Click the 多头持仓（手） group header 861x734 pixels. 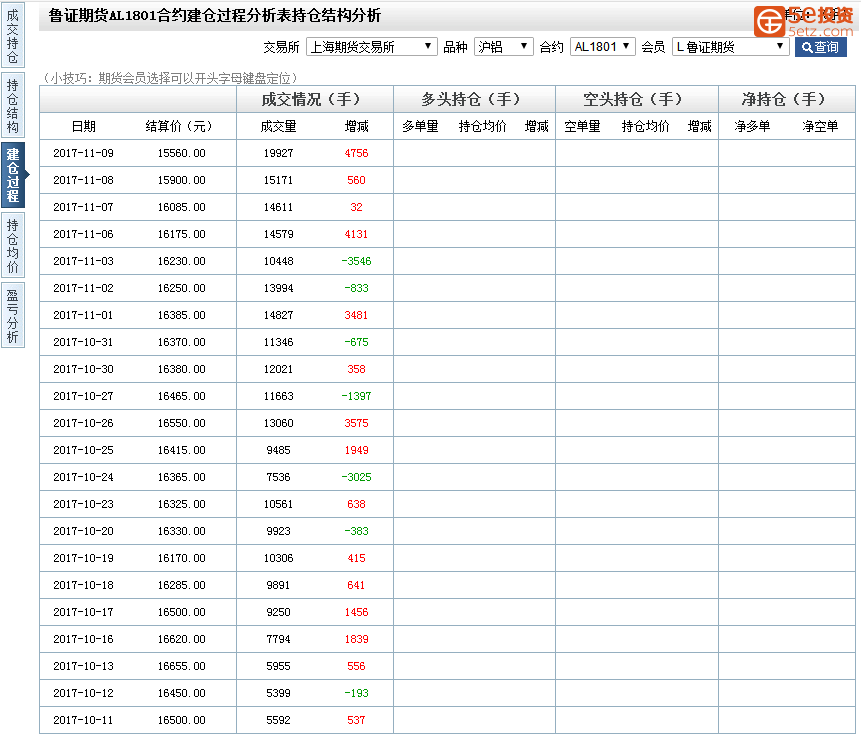pyautogui.click(x=474, y=99)
